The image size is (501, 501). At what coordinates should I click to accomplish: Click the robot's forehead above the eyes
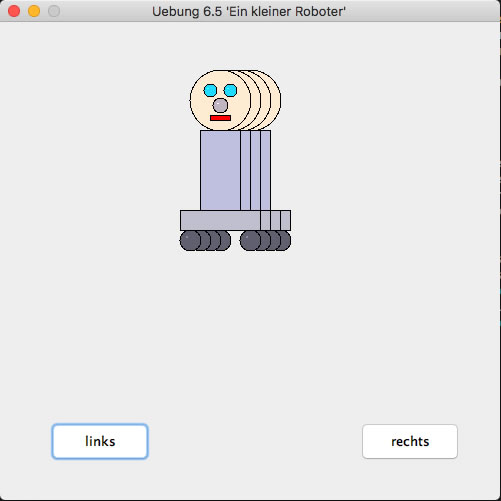pyautogui.click(x=220, y=77)
